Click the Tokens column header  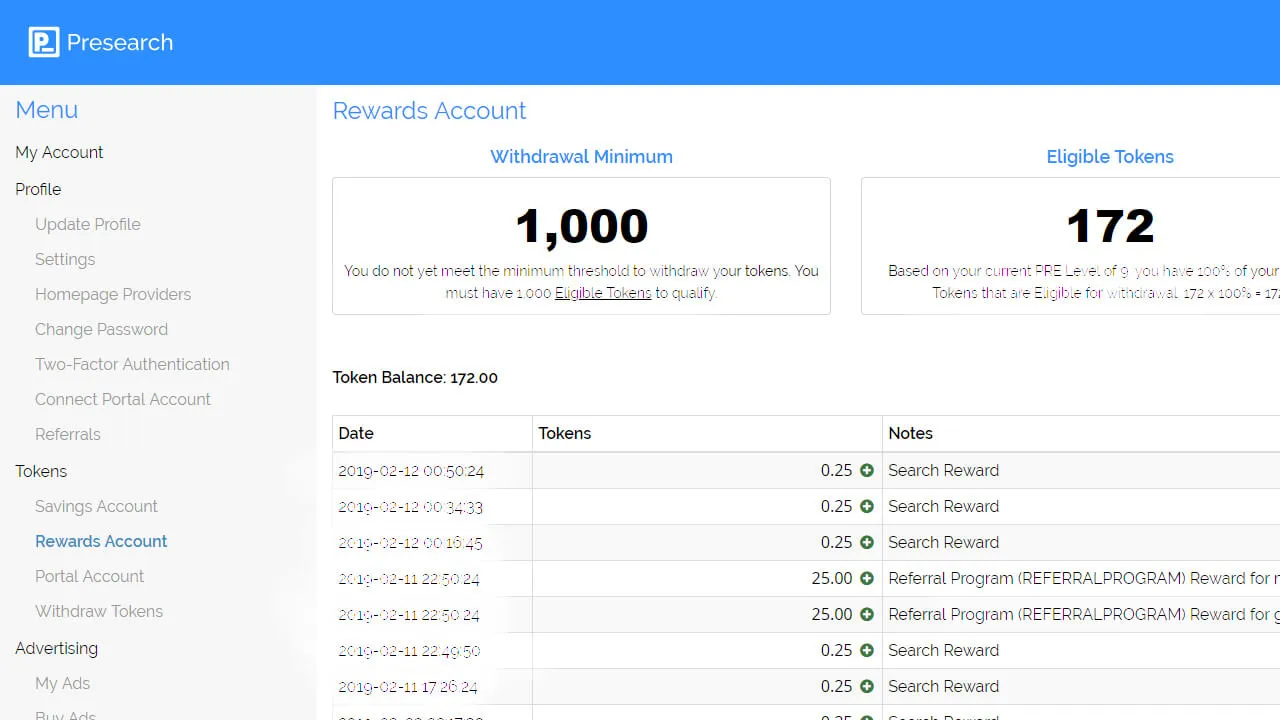tap(565, 433)
